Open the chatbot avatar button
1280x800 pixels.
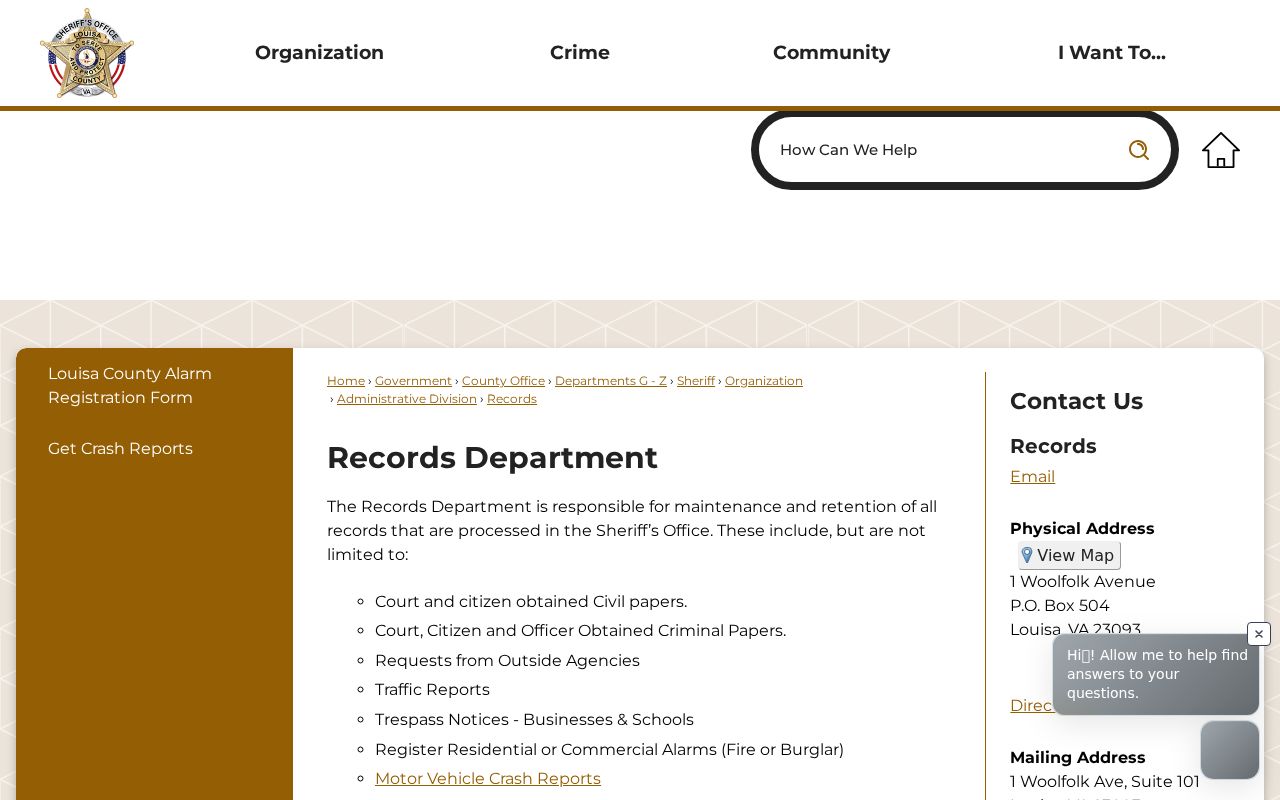coord(1230,750)
